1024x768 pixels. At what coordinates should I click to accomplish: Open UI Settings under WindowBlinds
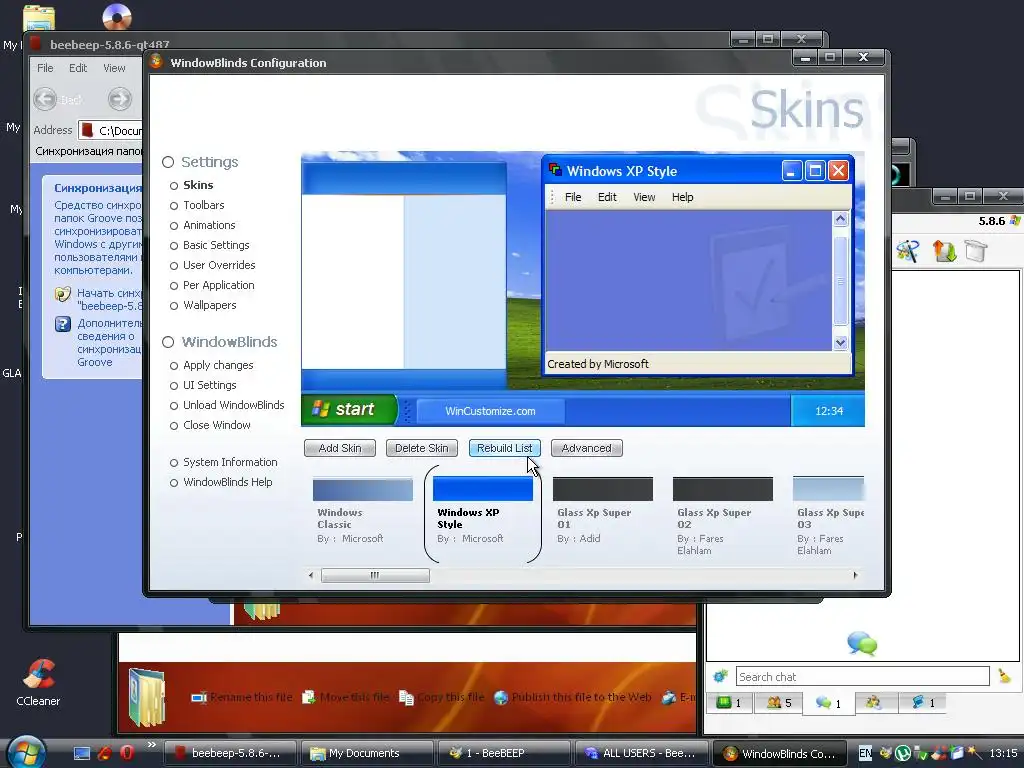tap(209, 385)
